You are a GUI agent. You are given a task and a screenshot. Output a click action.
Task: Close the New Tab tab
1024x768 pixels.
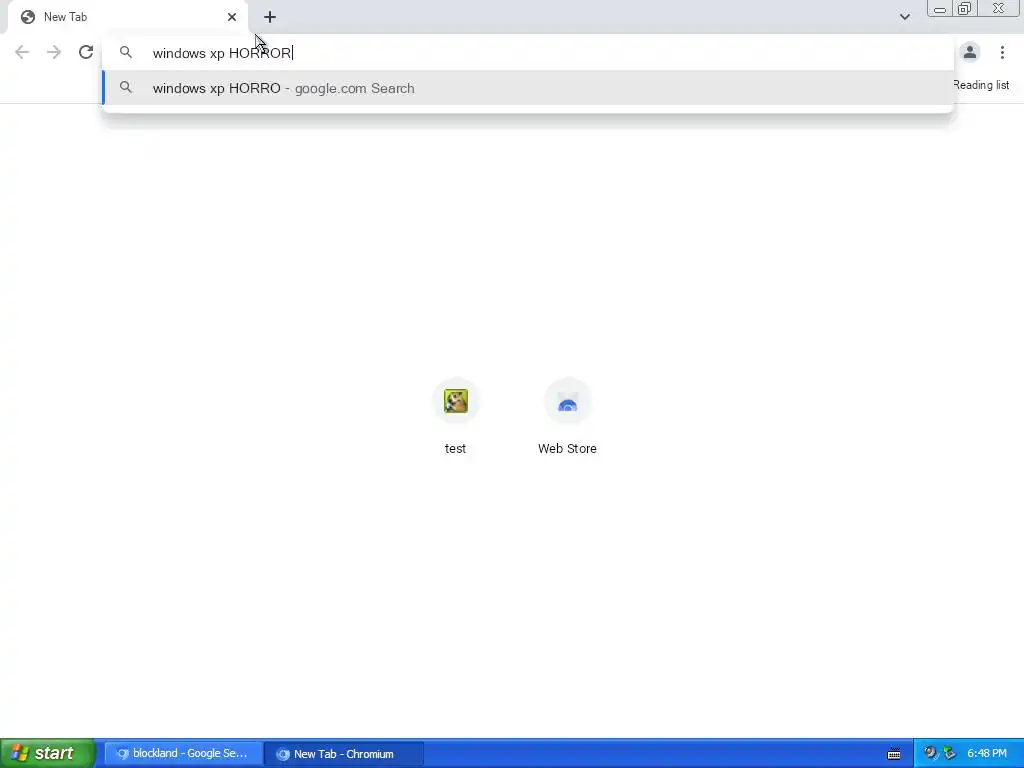click(x=232, y=17)
